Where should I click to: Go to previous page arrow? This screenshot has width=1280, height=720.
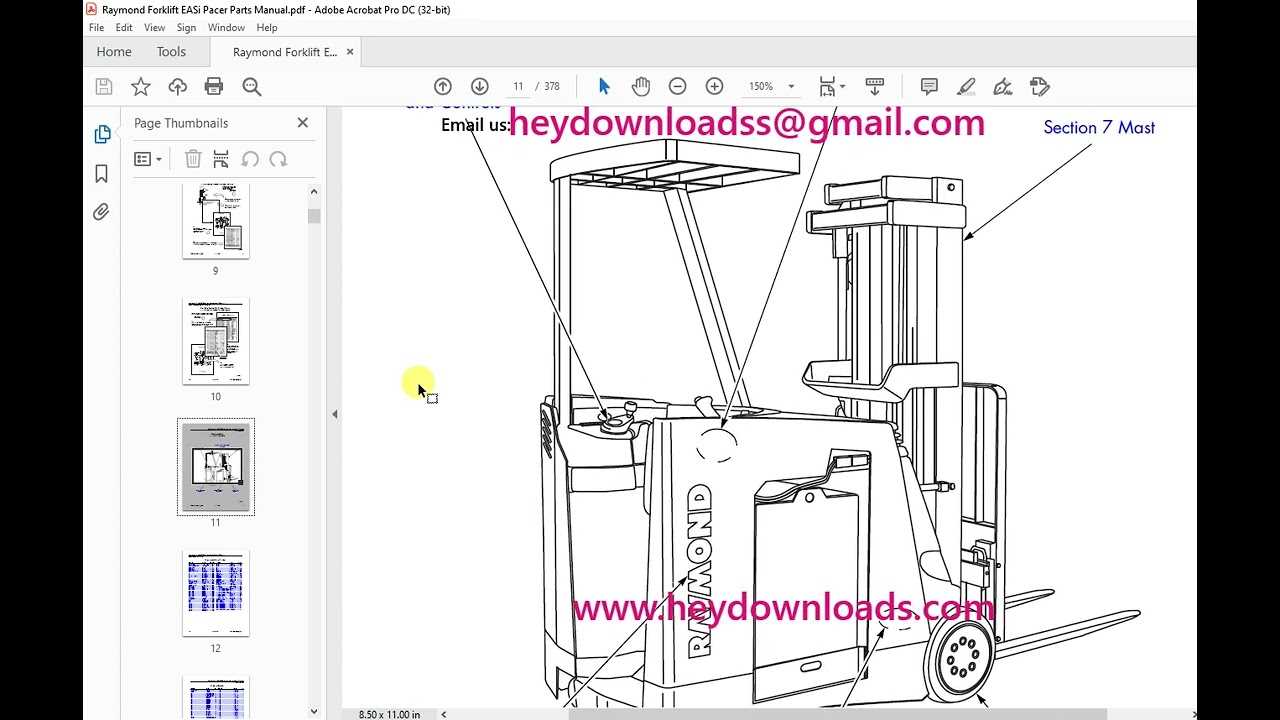(x=443, y=87)
